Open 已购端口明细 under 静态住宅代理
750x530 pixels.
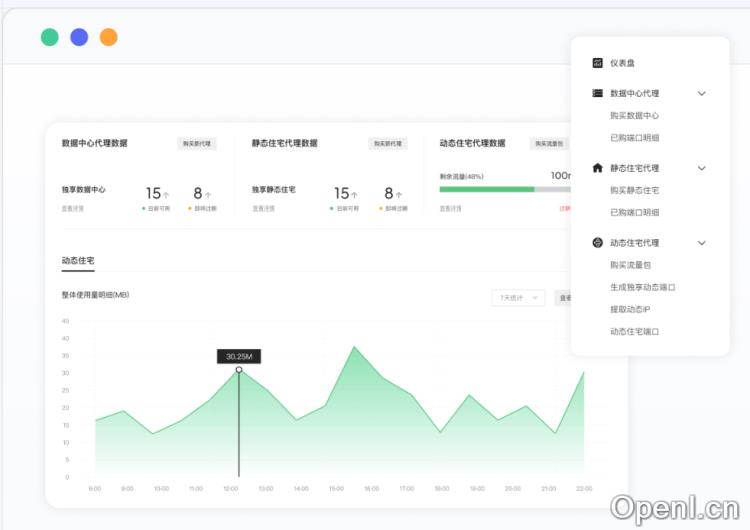point(634,212)
